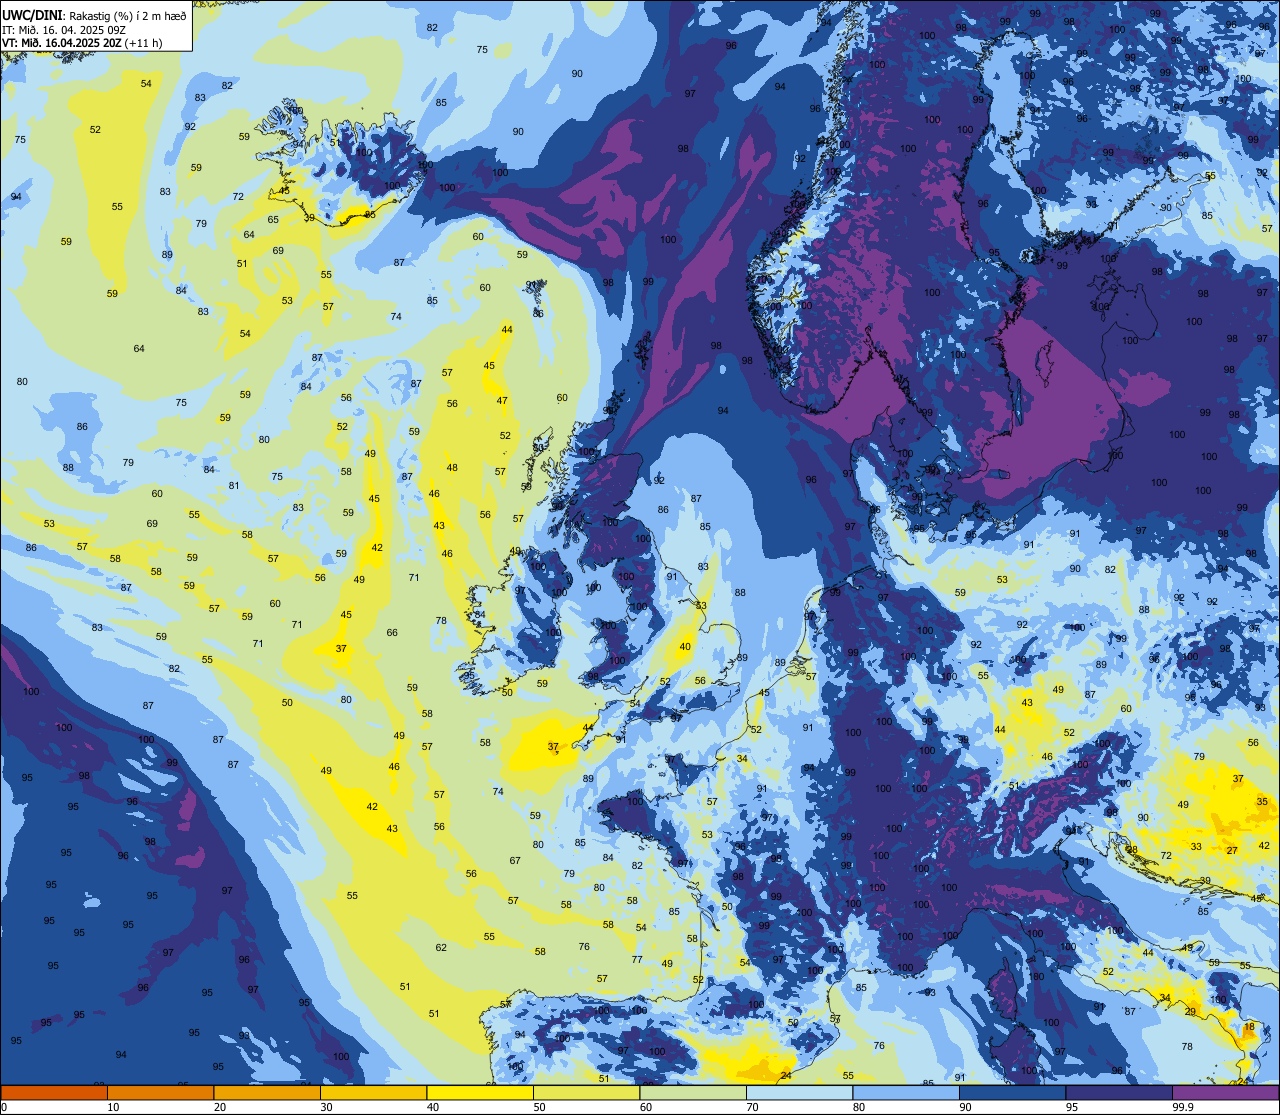Image resolution: width=1280 pixels, height=1115 pixels.
Task: Click the humidity value 62 on the map
Action: point(441,947)
